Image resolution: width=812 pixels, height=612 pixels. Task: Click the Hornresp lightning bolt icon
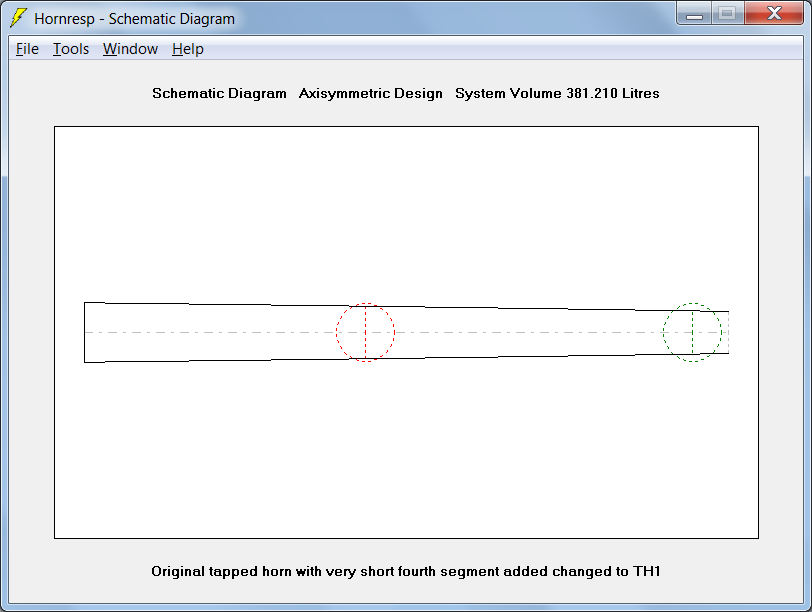[19, 18]
